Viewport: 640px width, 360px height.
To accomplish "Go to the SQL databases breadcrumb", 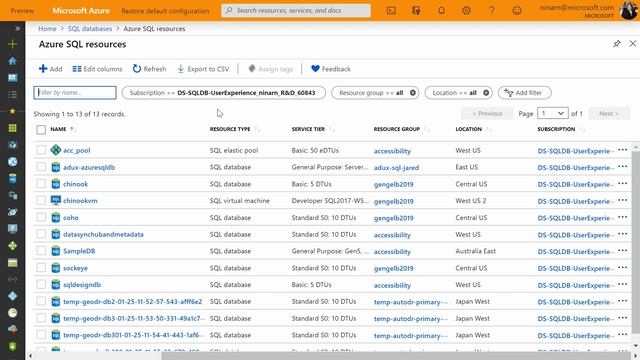I will coord(90,29).
